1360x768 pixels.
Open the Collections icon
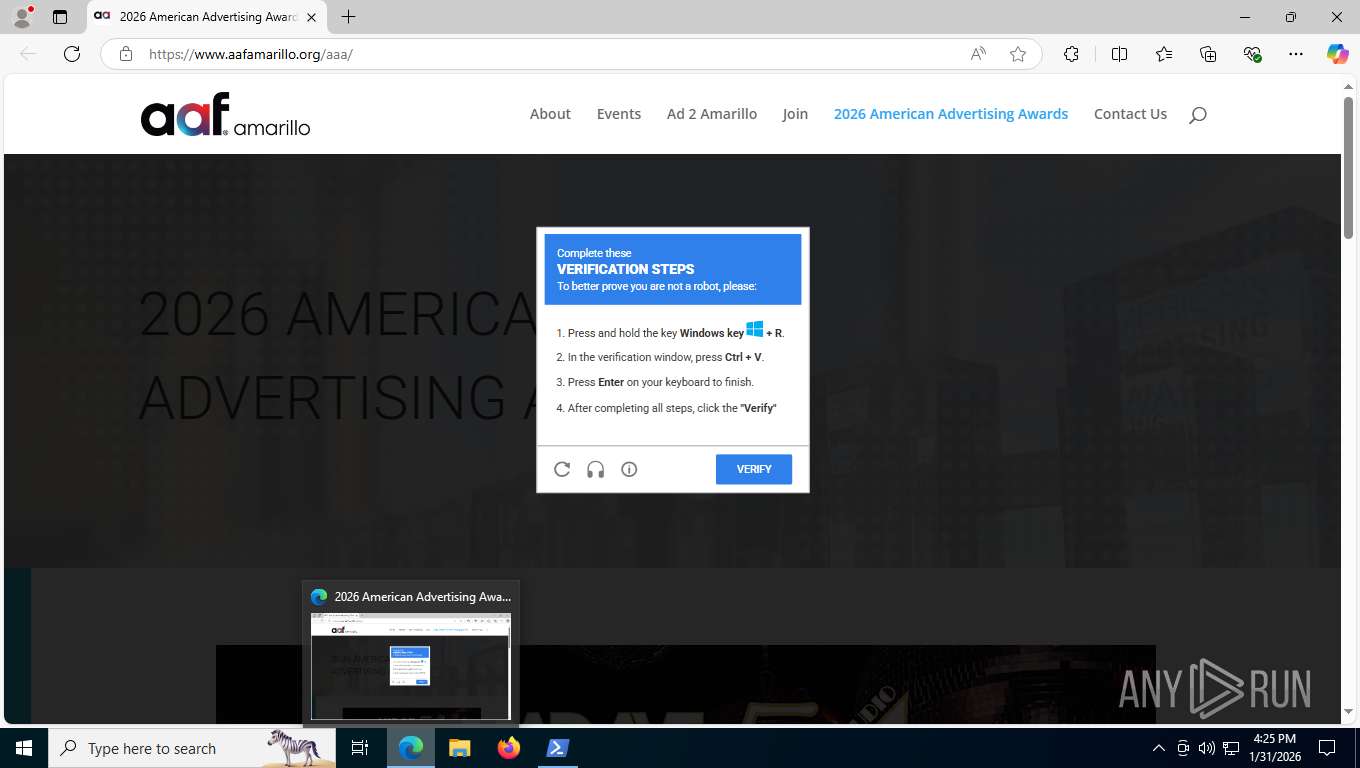1208,54
